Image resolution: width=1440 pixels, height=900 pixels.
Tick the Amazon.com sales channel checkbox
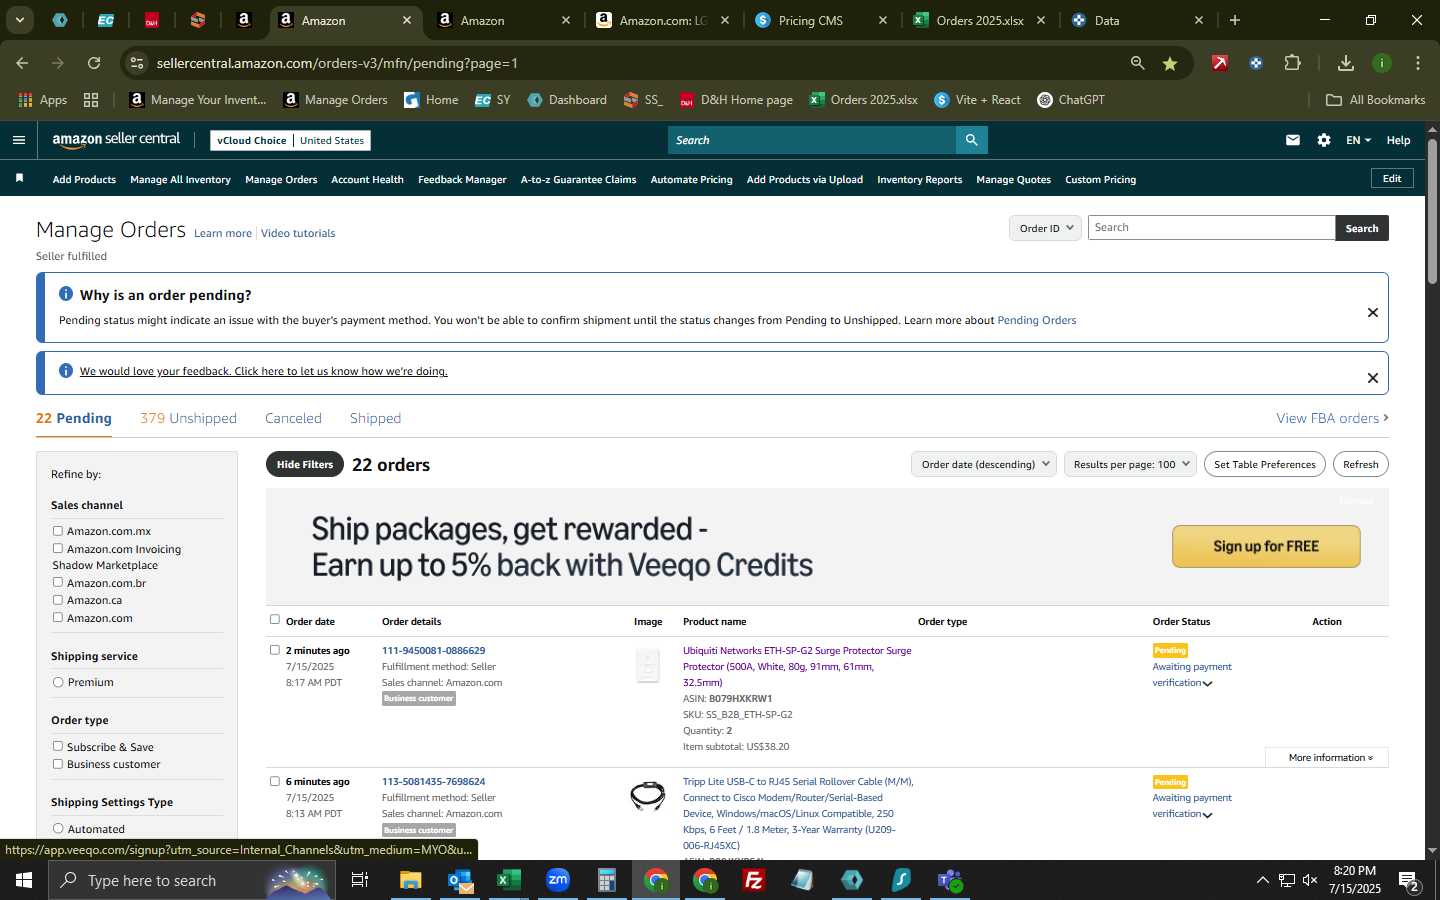(58, 617)
